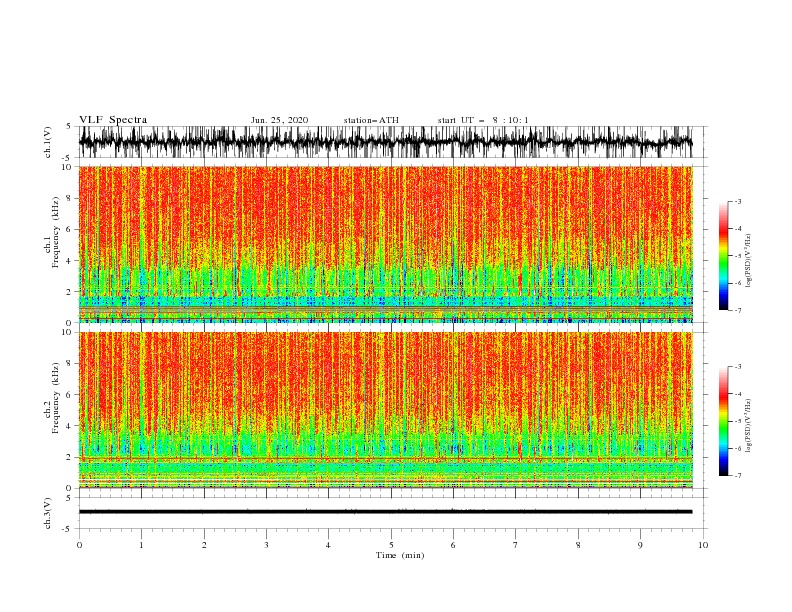Click the "ch.1(V)" waveform axis label
The height and width of the screenshot is (612, 792).
pos(48,142)
